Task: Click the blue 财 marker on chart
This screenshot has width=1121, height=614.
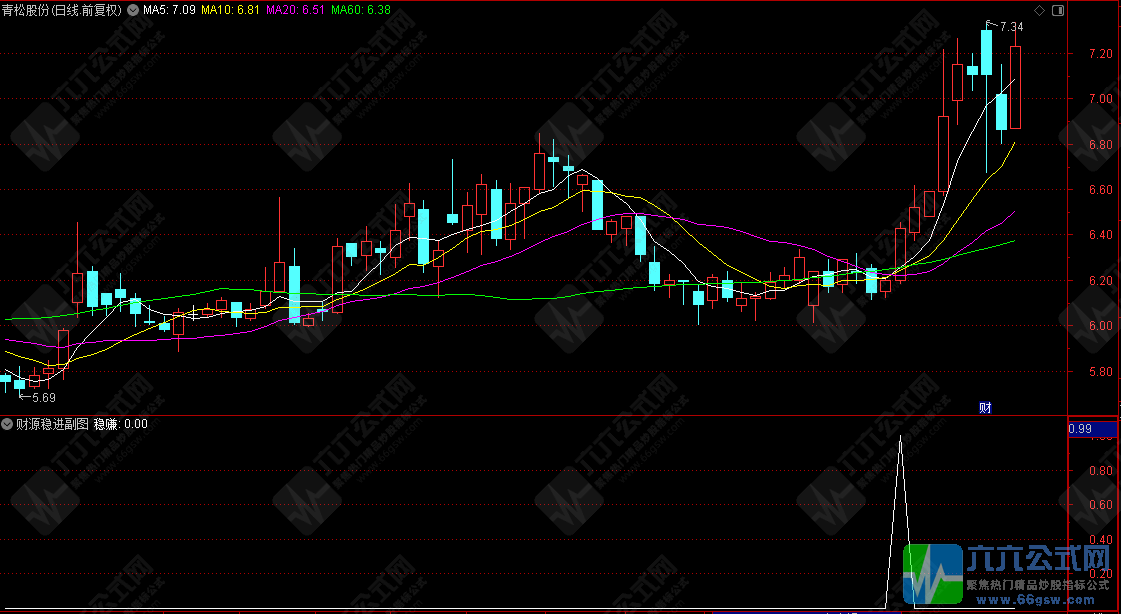Action: [985, 407]
